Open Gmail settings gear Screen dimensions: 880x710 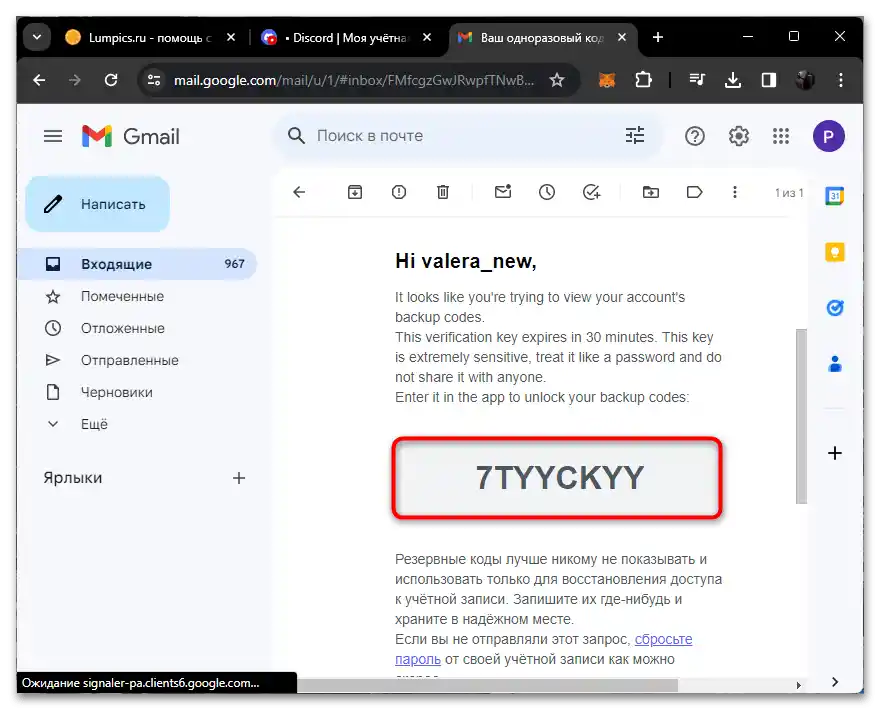(739, 136)
